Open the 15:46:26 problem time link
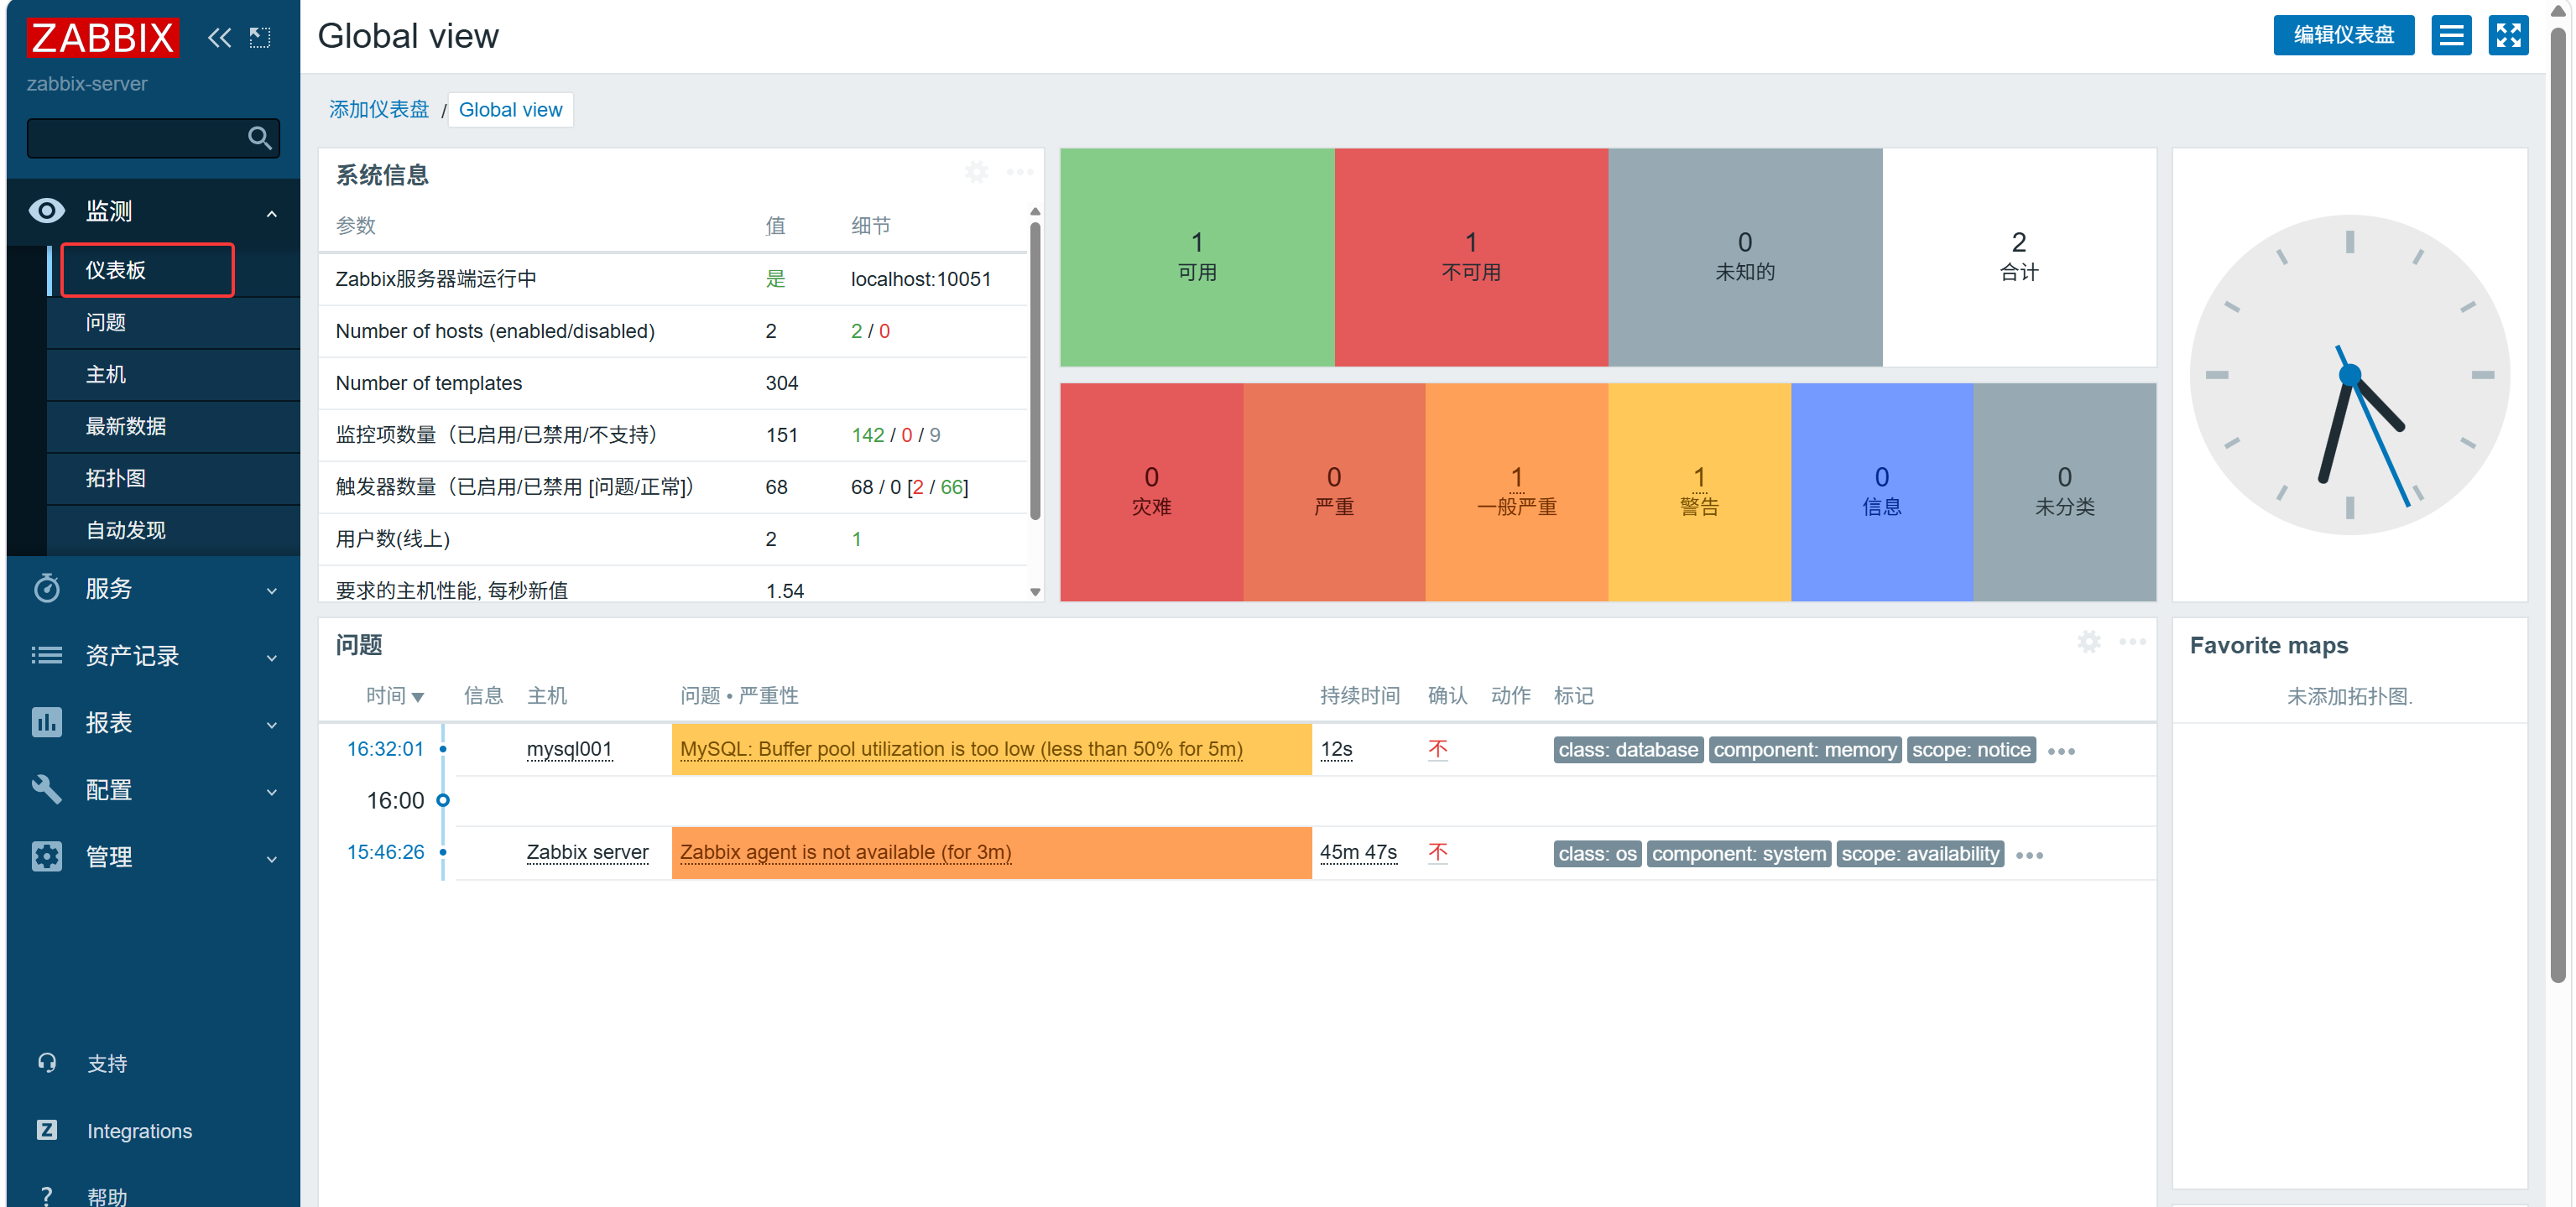 pyautogui.click(x=385, y=852)
